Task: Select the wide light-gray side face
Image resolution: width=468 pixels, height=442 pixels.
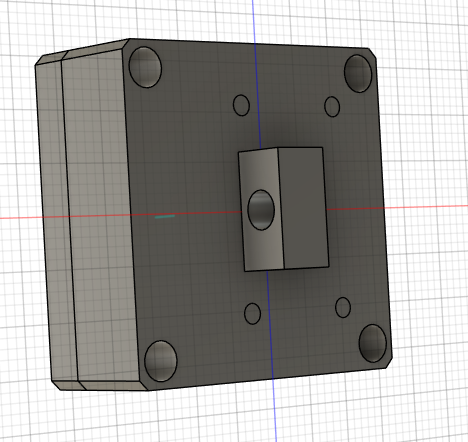Action: pyautogui.click(x=100, y=217)
